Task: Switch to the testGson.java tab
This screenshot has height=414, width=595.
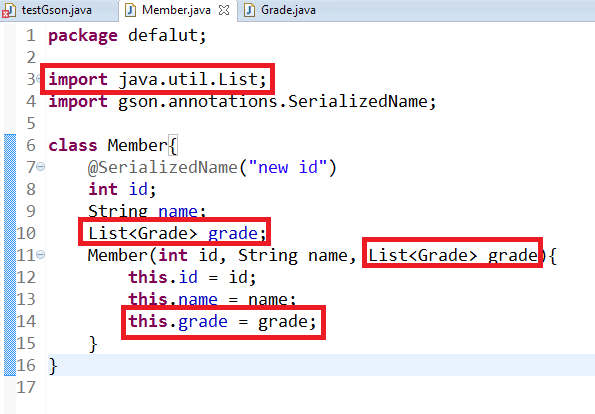Action: pos(57,10)
